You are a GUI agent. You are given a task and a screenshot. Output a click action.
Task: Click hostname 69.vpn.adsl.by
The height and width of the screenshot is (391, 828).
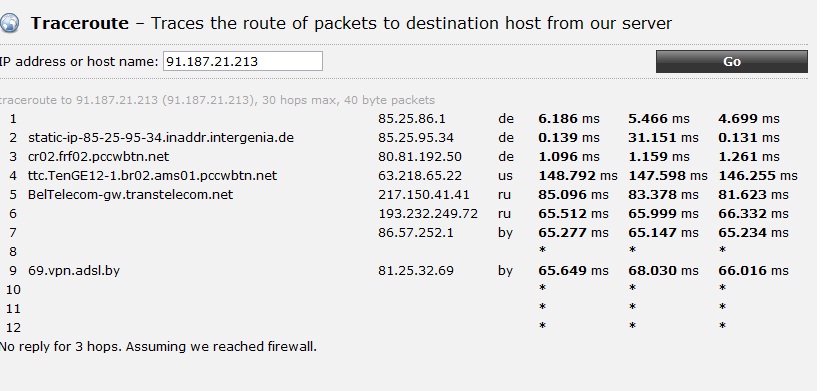tap(74, 271)
